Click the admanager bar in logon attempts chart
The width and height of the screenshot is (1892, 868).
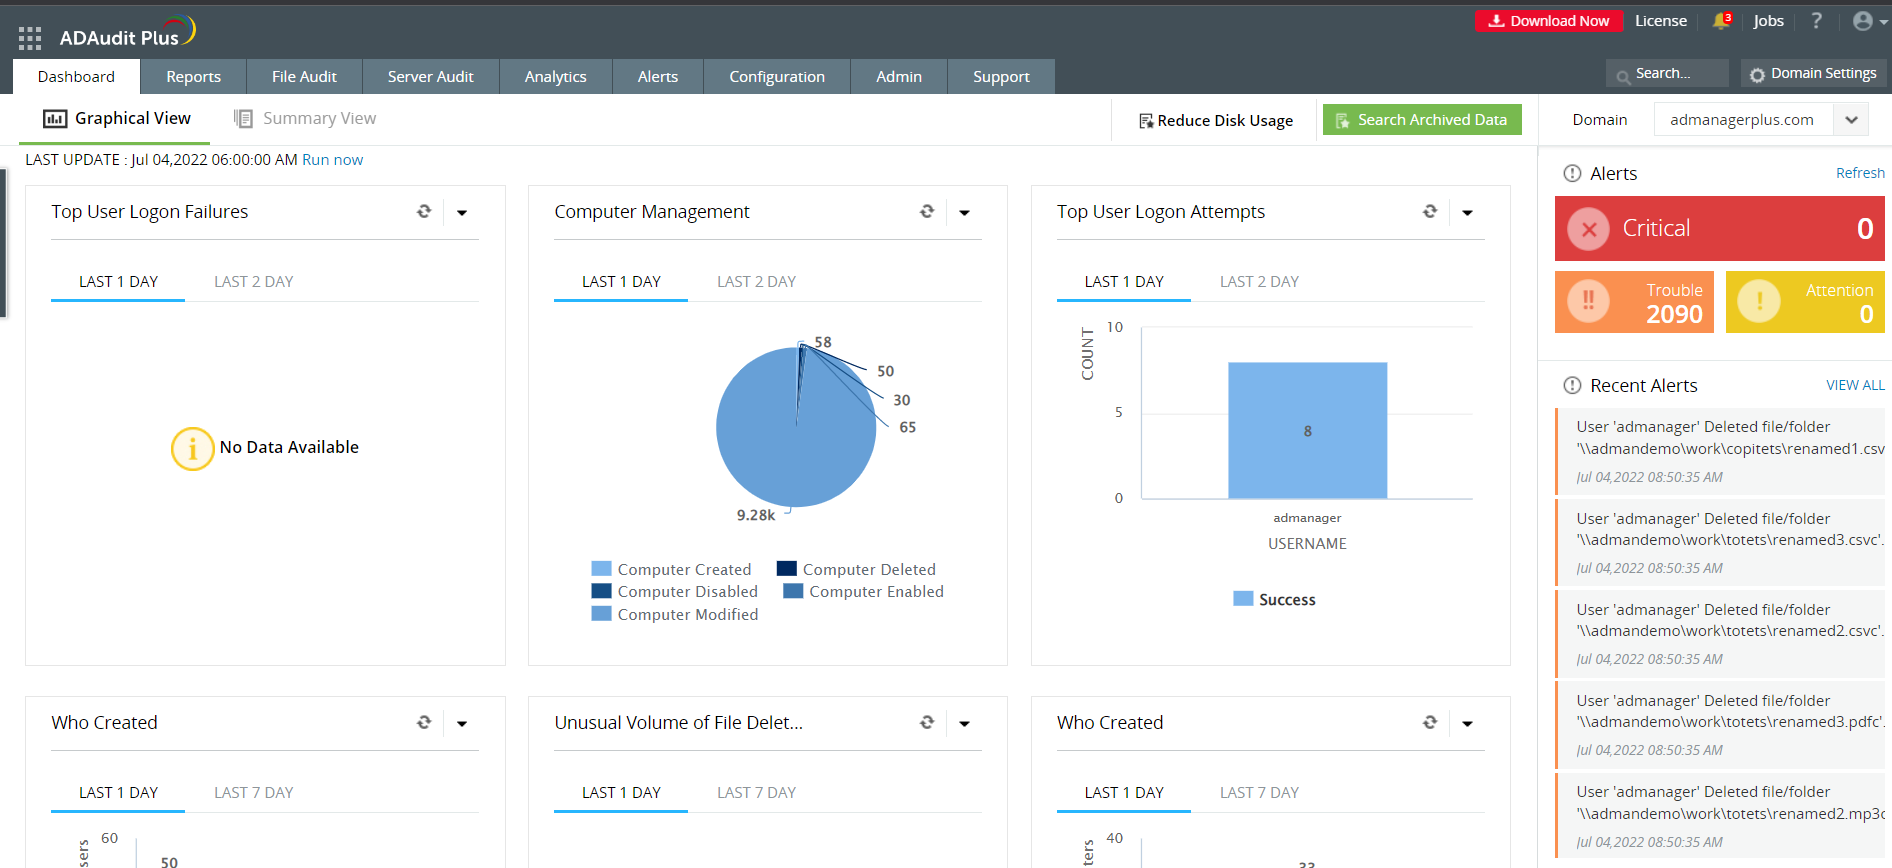click(x=1307, y=431)
